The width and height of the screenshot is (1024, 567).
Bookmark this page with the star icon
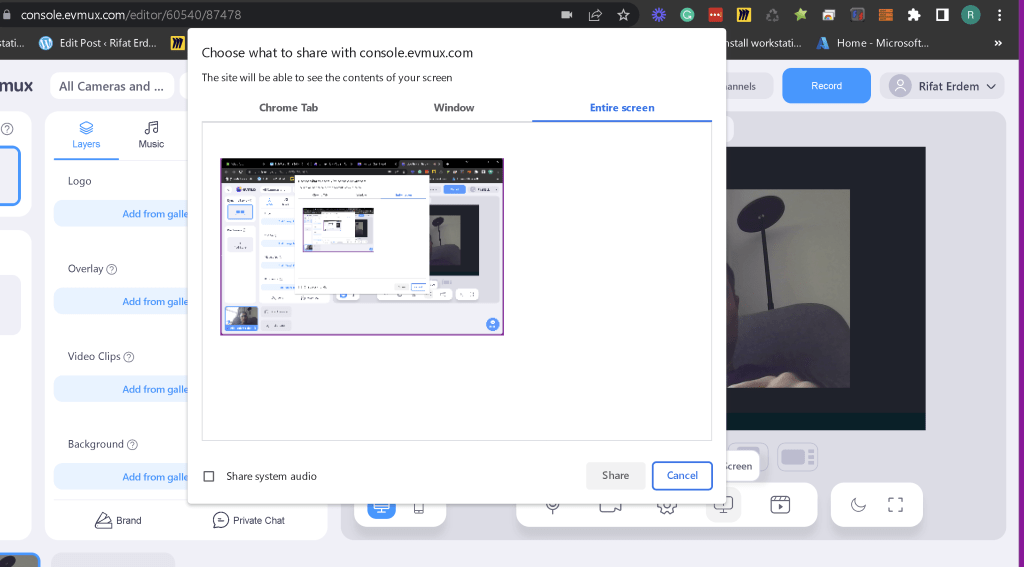click(x=624, y=14)
